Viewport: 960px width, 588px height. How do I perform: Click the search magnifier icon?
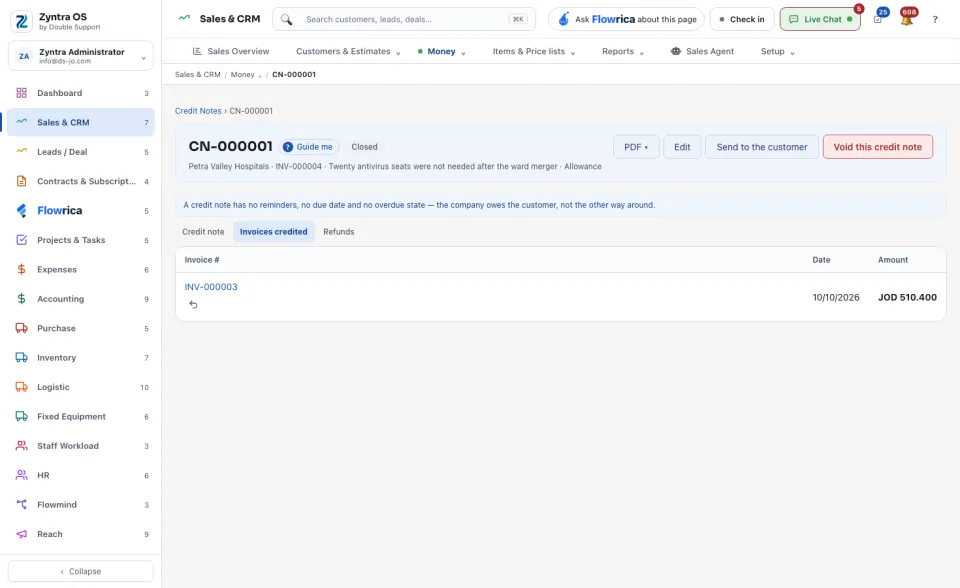click(x=286, y=19)
